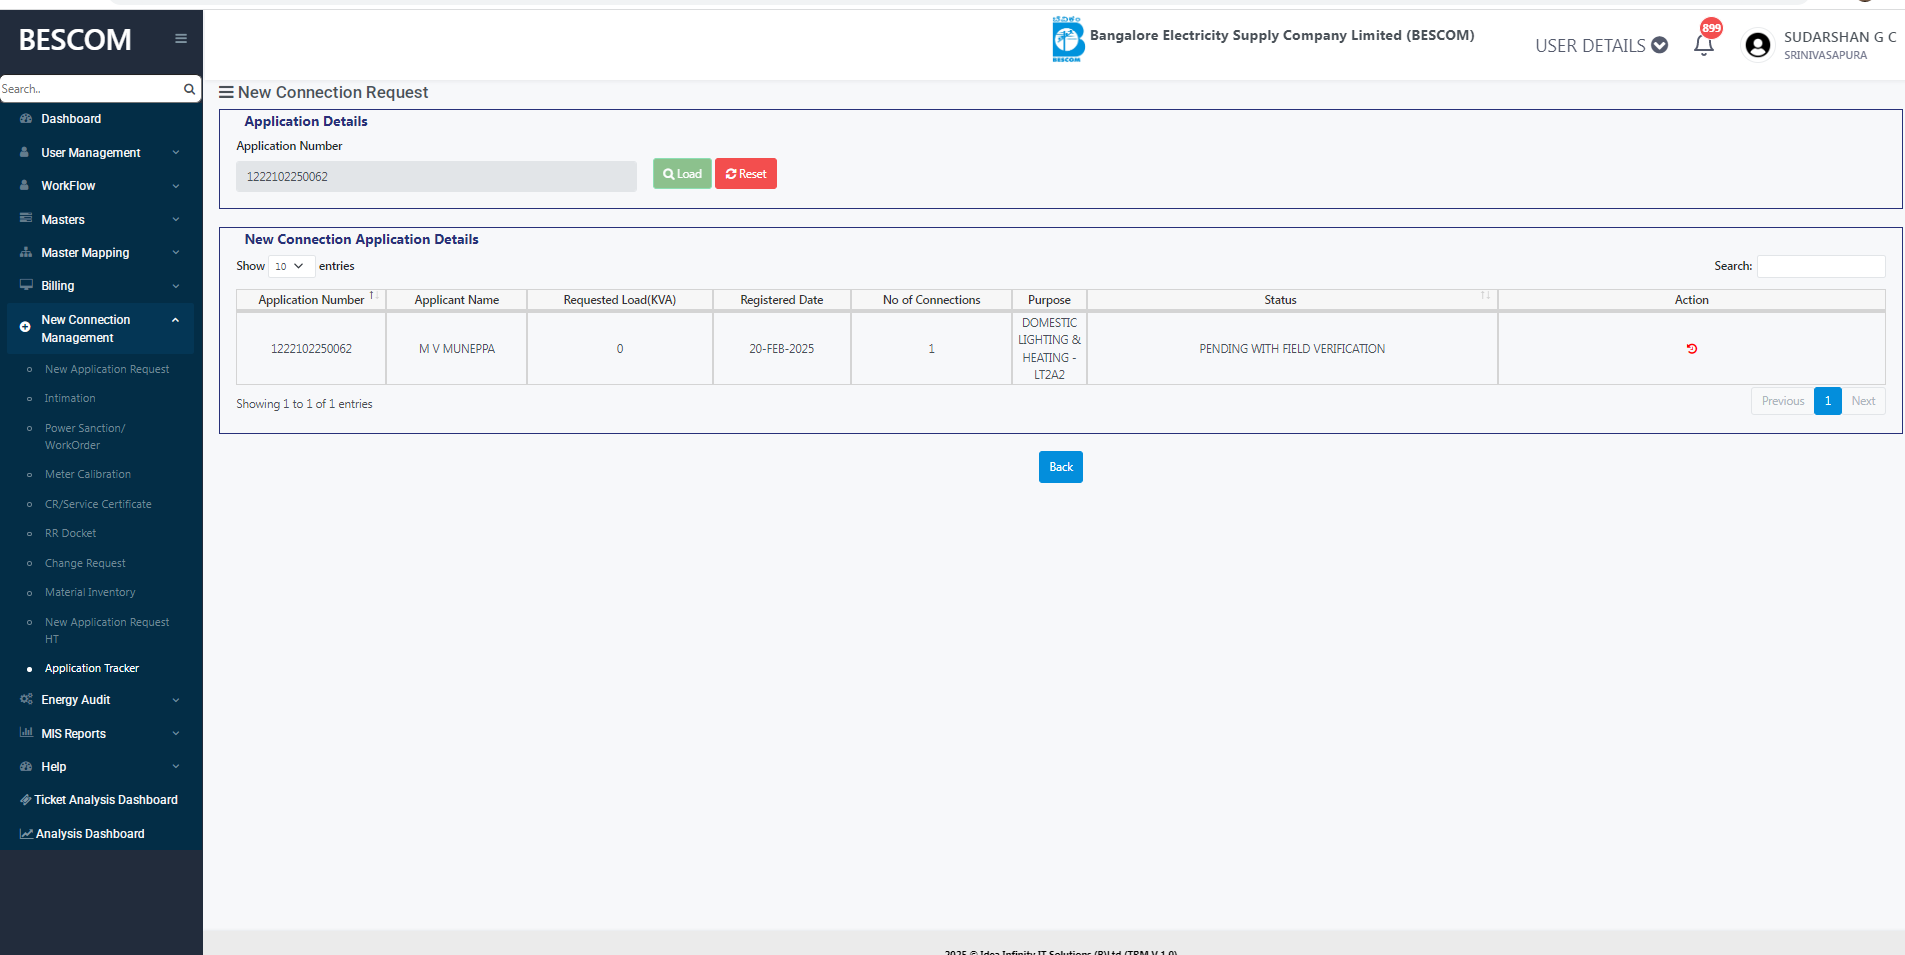Viewport: 1905px width, 955px height.
Task: Open the Material Inventory submenu item
Action: [90, 592]
